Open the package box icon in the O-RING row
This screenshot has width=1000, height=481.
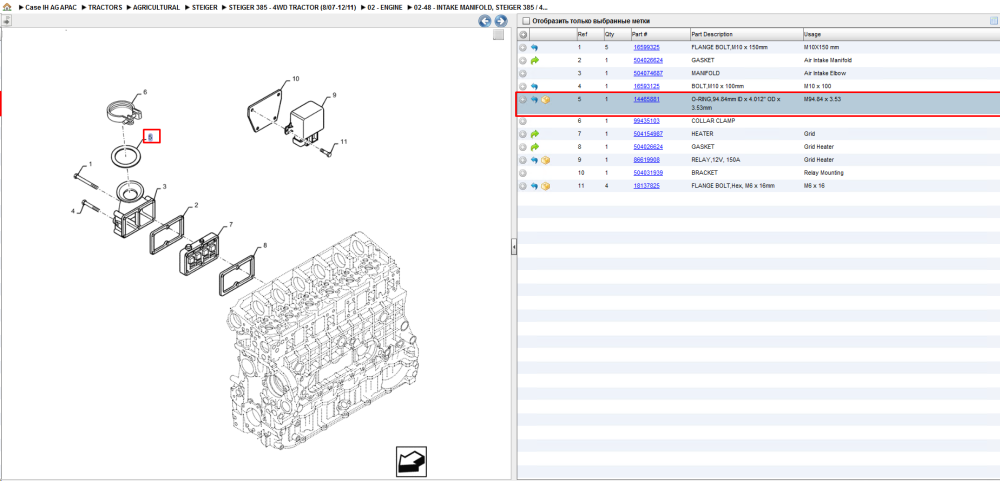(546, 100)
